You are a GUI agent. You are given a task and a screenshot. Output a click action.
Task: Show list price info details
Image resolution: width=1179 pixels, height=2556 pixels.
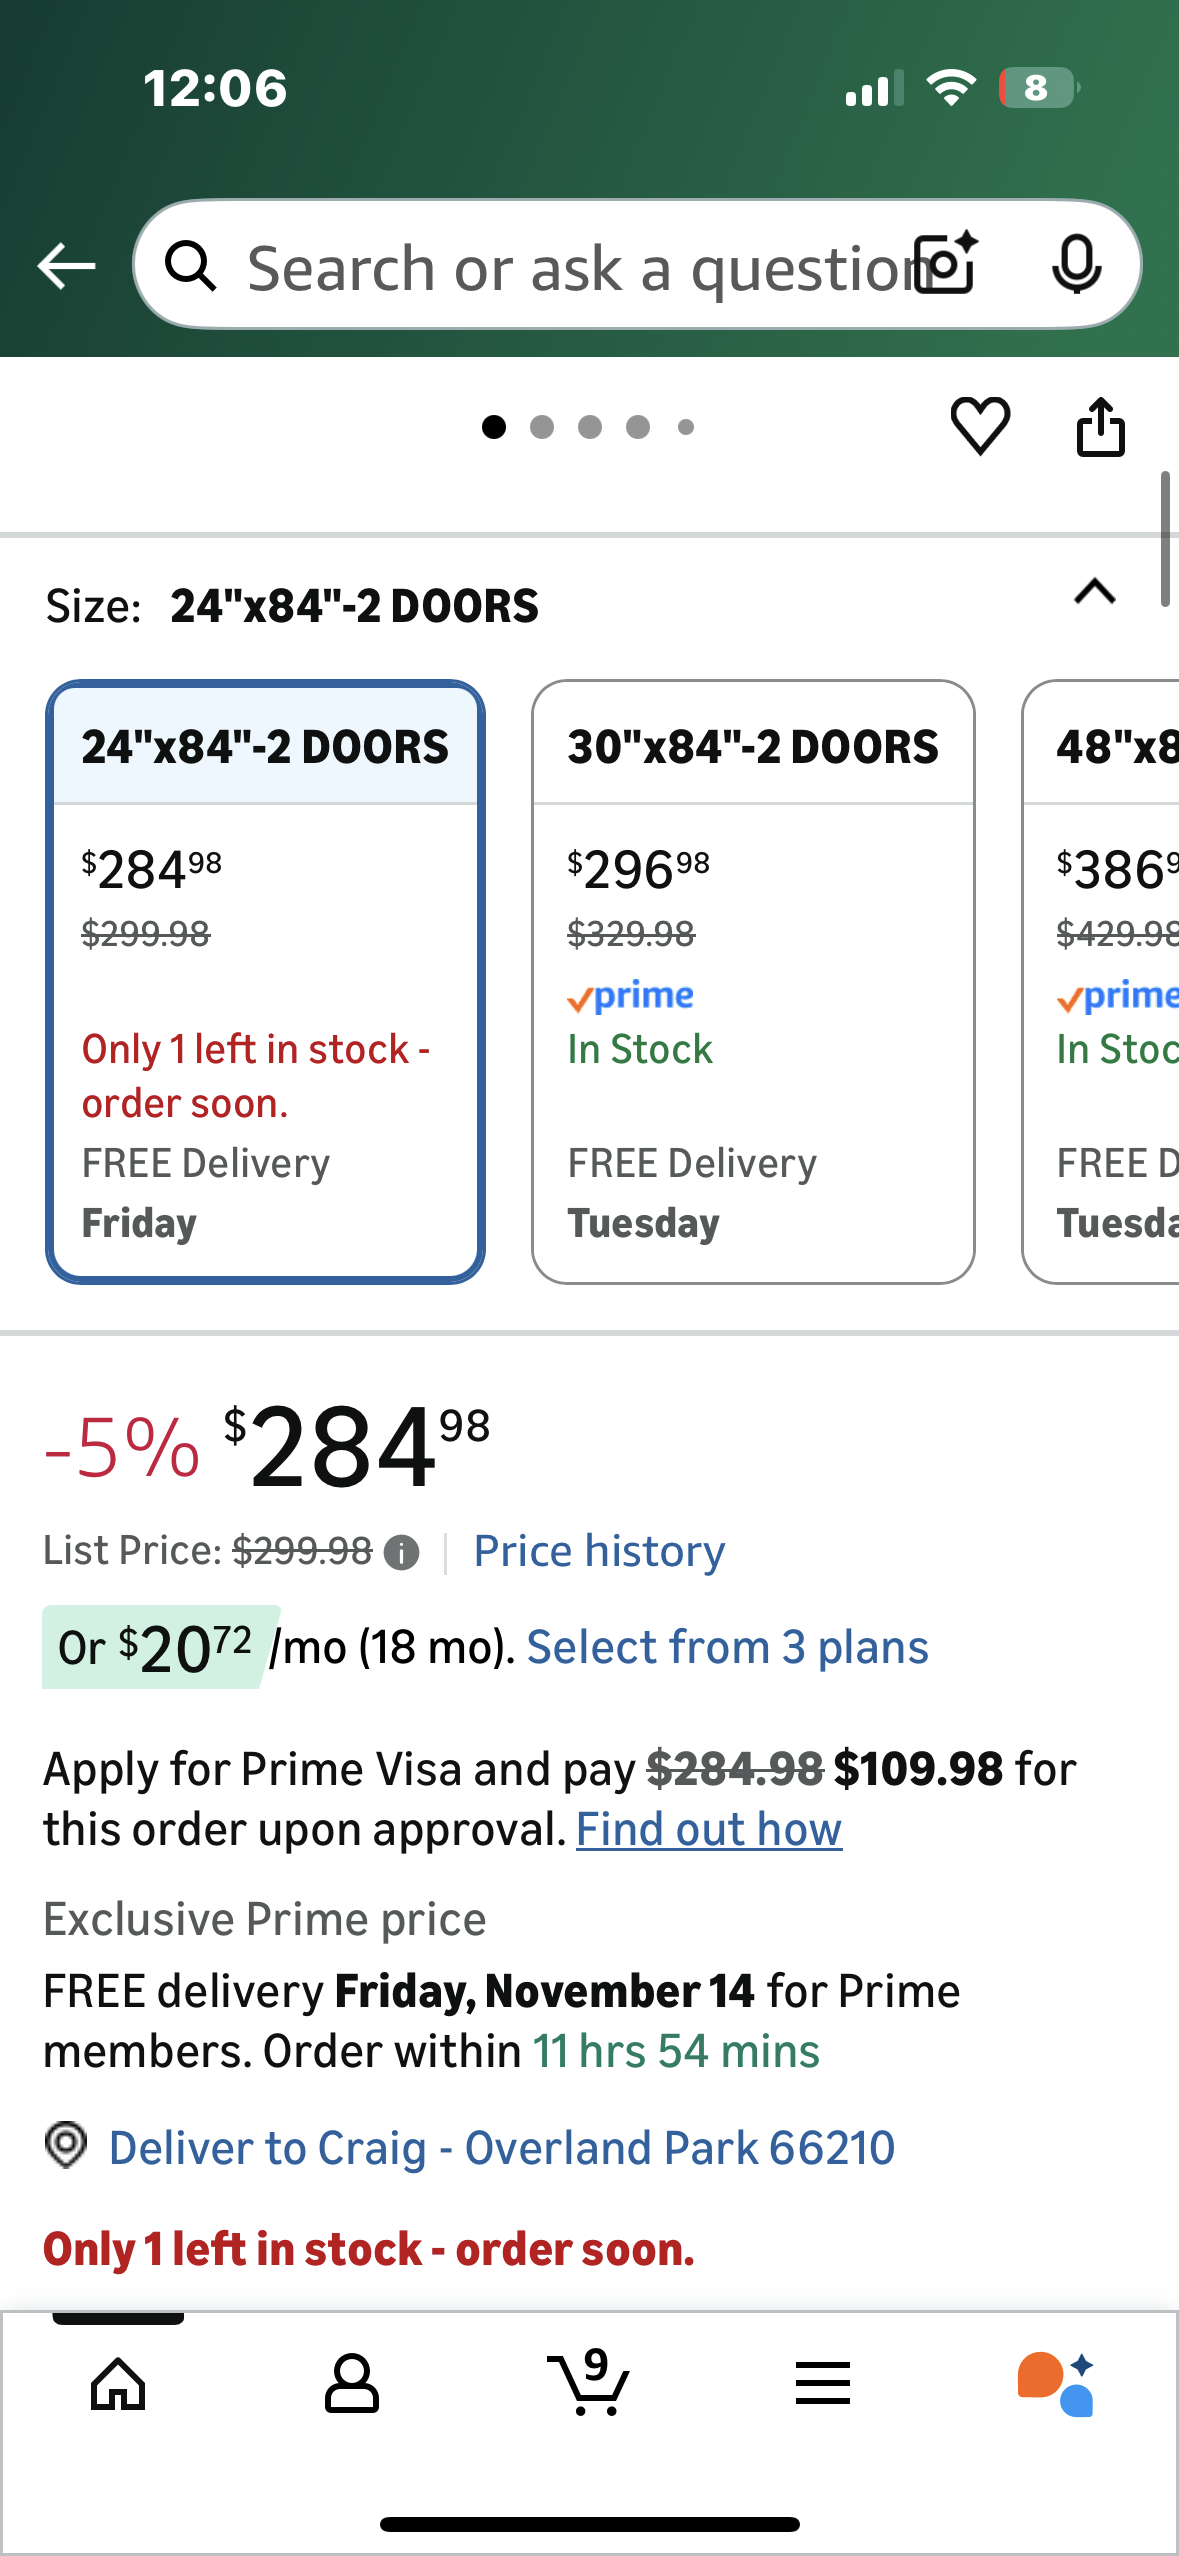tap(402, 1553)
